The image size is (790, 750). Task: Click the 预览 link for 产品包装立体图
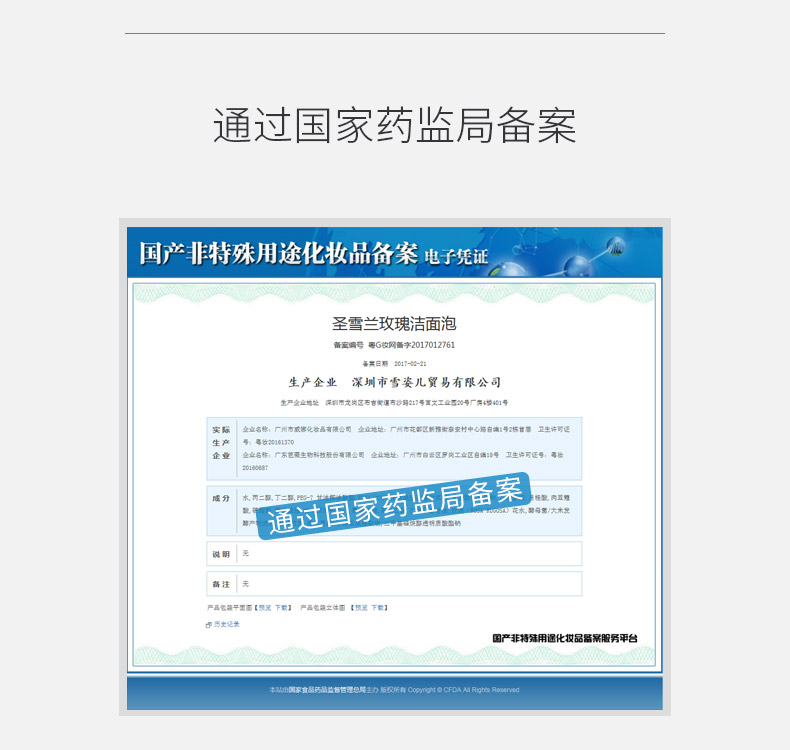tap(361, 607)
